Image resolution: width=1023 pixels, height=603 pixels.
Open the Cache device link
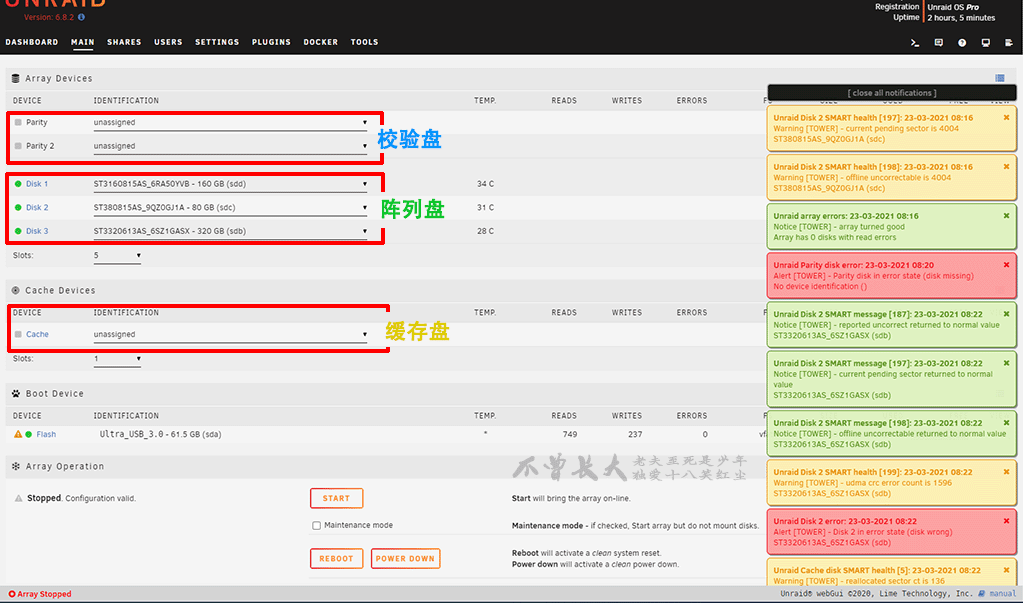pyautogui.click(x=37, y=334)
